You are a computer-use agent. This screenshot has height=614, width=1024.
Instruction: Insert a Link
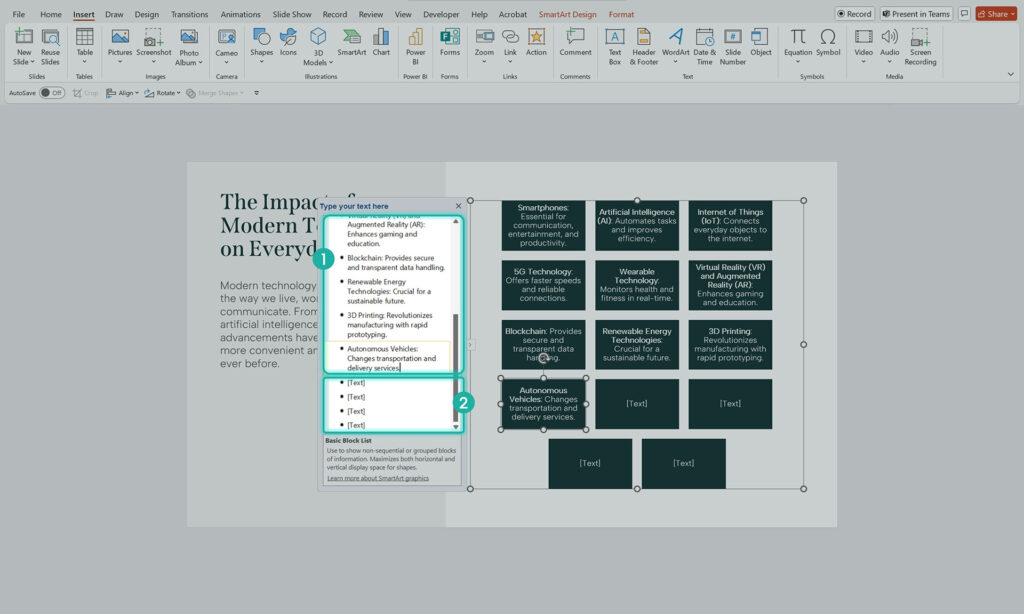point(510,46)
